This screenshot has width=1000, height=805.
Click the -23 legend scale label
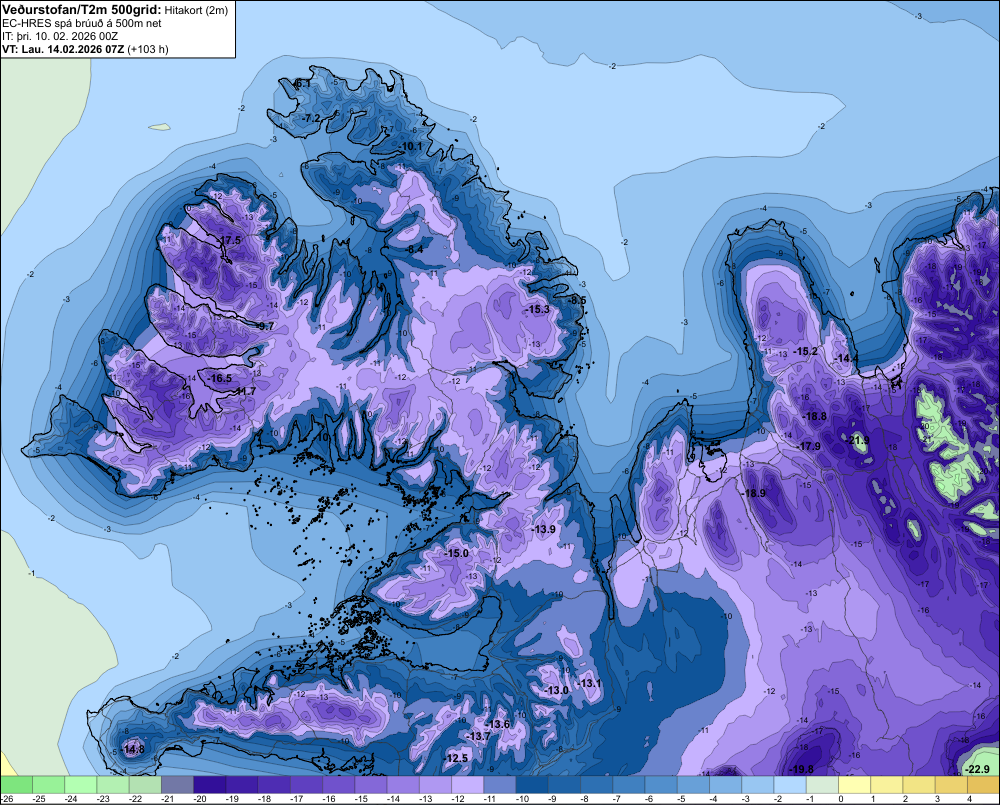(103, 799)
